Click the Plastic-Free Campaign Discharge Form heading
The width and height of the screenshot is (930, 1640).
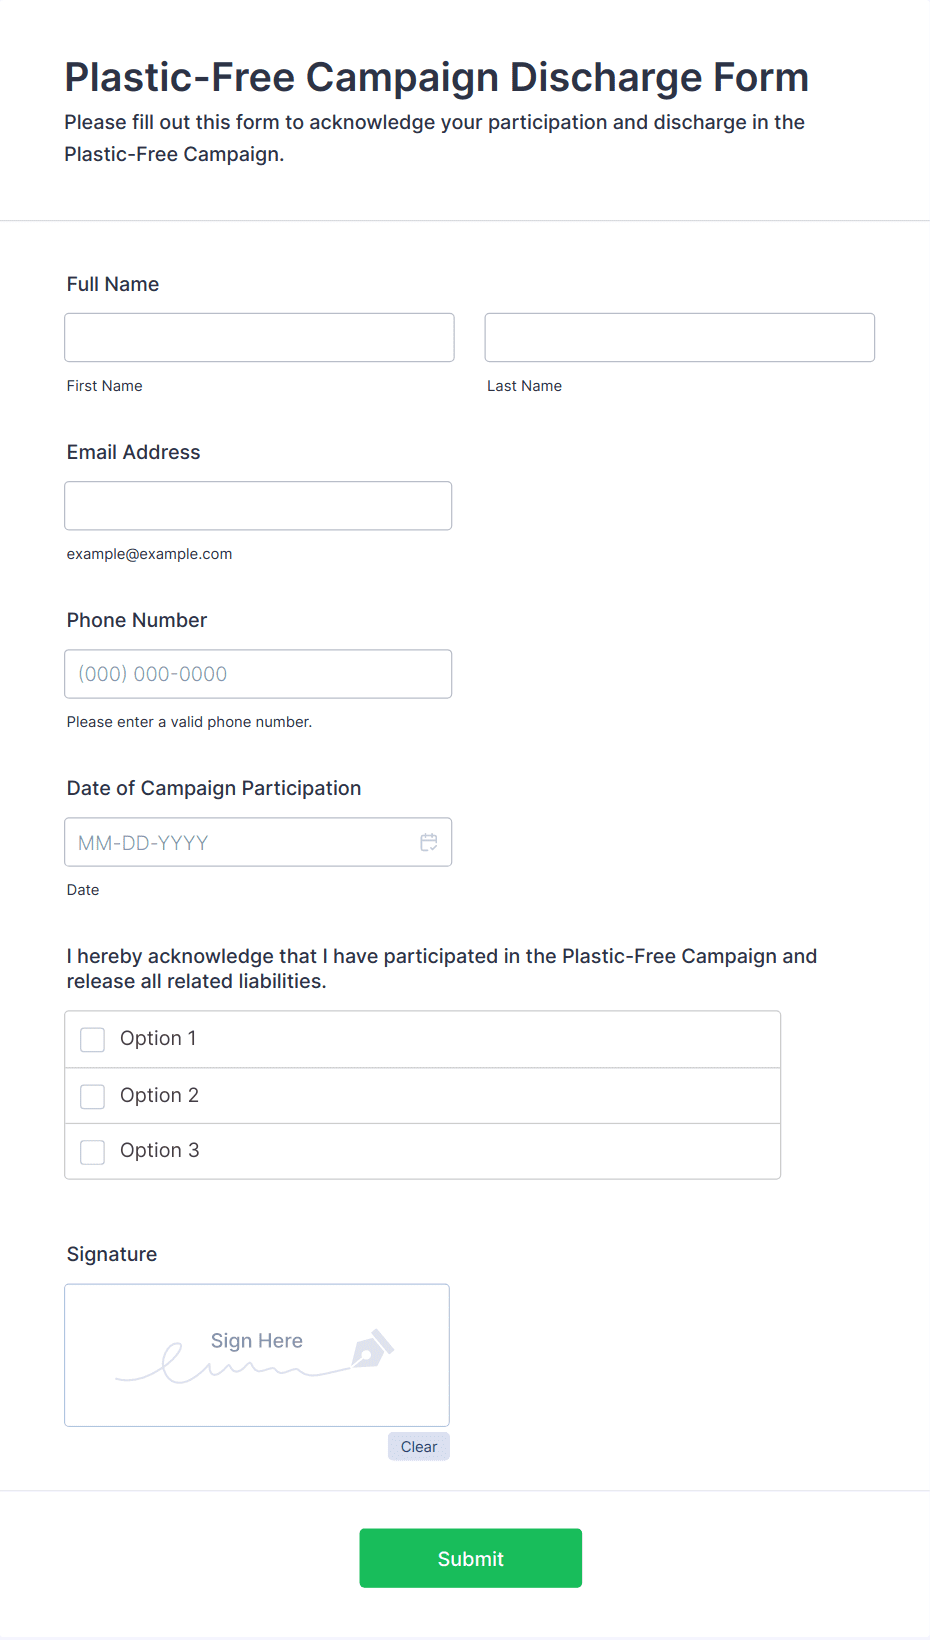436,77
